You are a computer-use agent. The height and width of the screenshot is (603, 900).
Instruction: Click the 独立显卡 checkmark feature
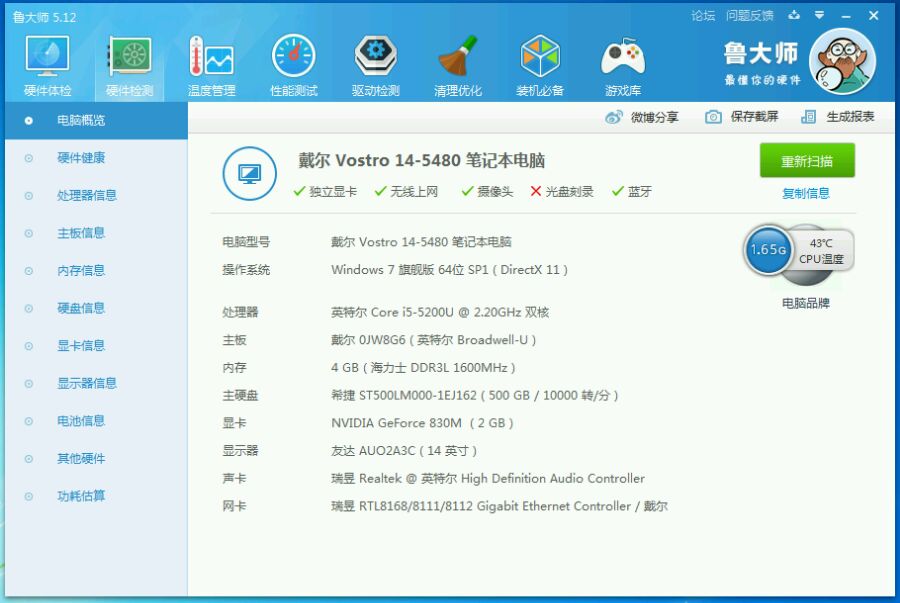[325, 192]
